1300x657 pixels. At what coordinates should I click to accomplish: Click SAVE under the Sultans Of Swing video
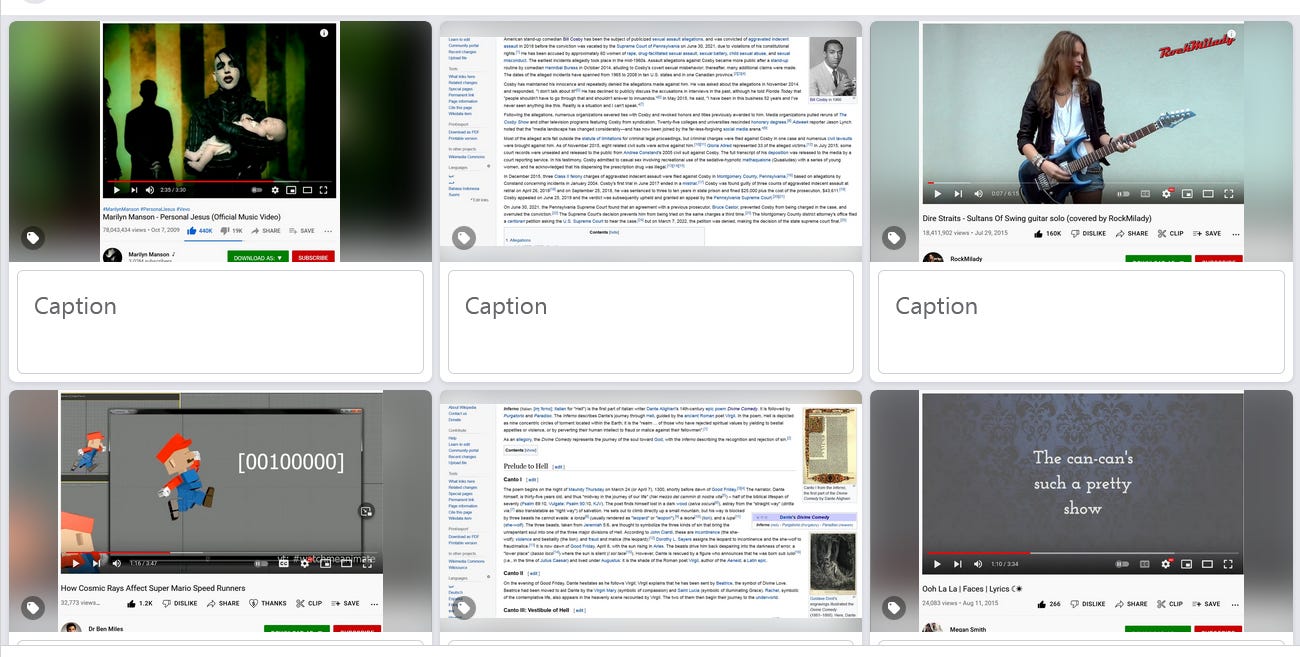click(1206, 233)
